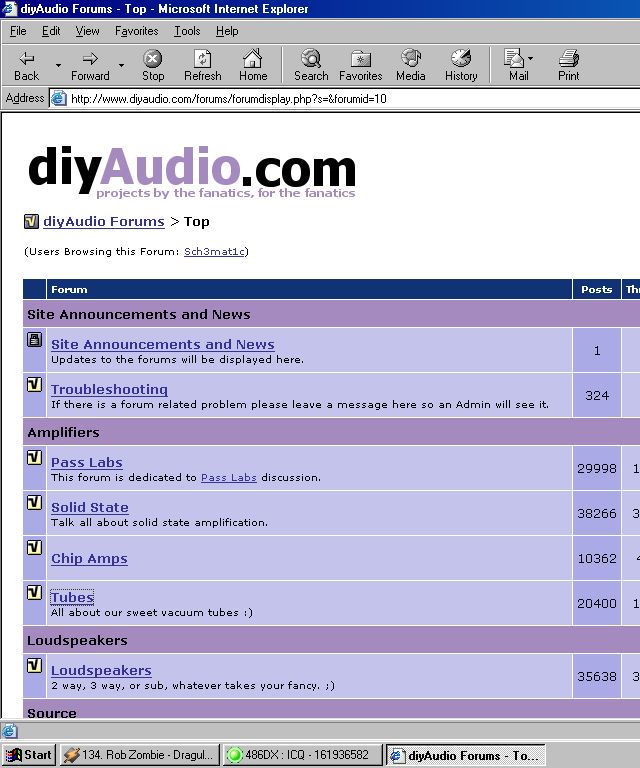Click the Loudspeakers category heading row
This screenshot has width=640, height=768.
[331, 640]
